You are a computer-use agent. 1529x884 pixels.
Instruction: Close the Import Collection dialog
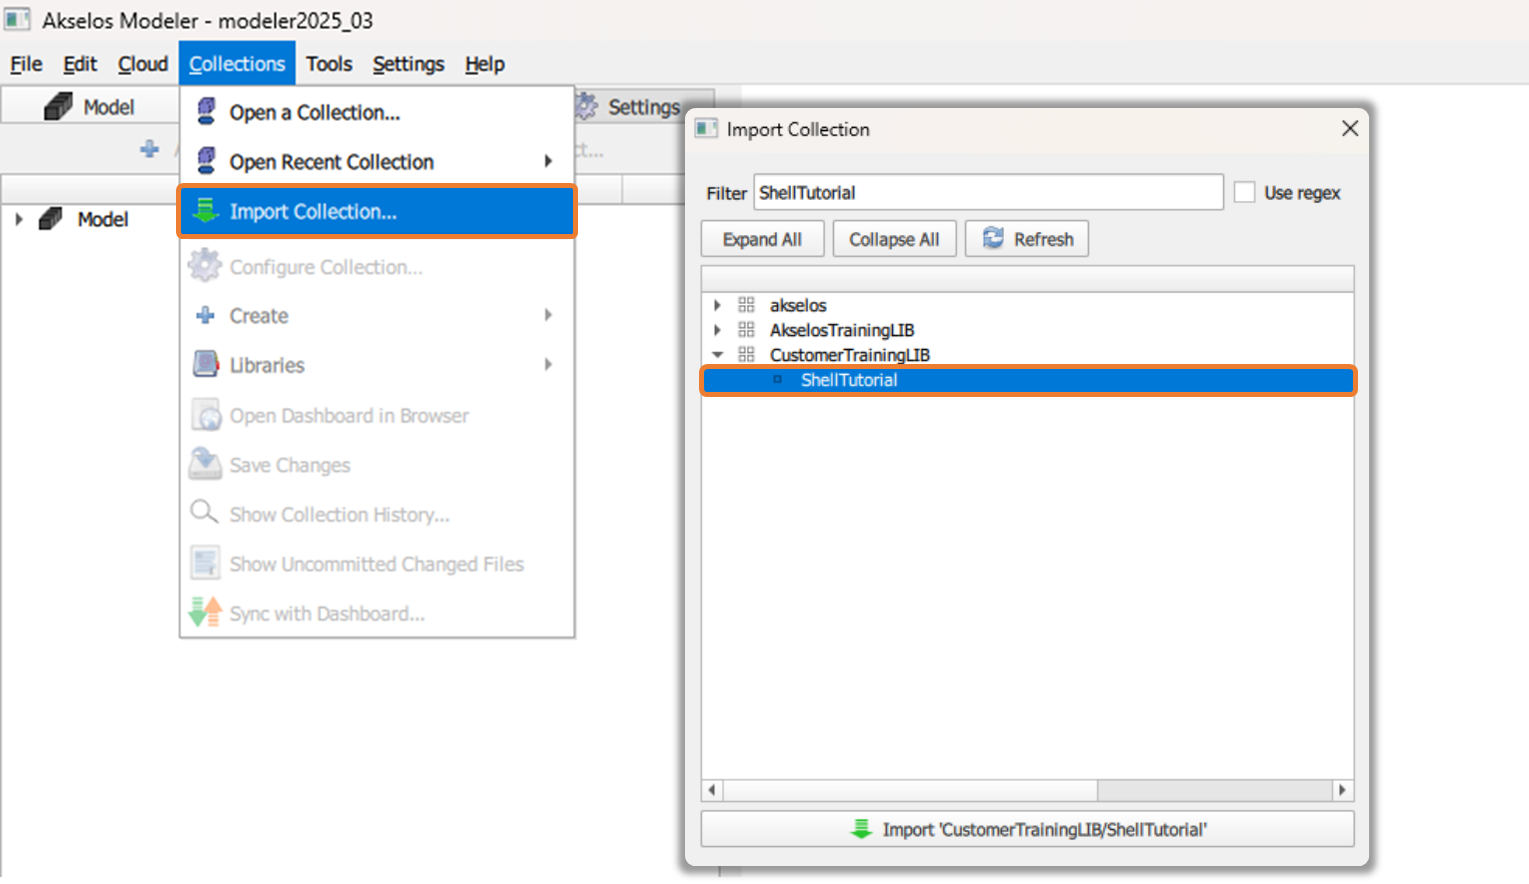[x=1350, y=128]
